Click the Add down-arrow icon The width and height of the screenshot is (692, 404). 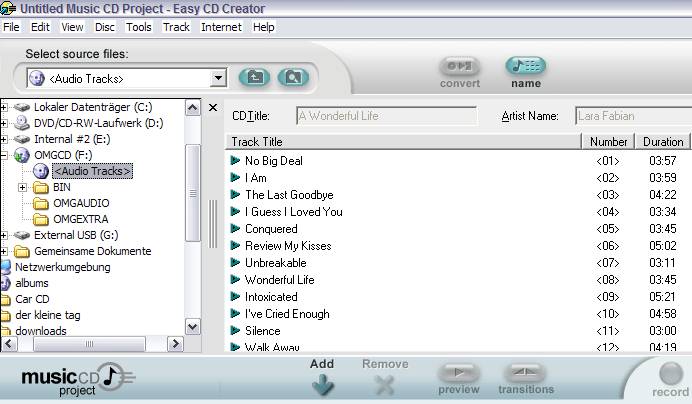(x=323, y=385)
